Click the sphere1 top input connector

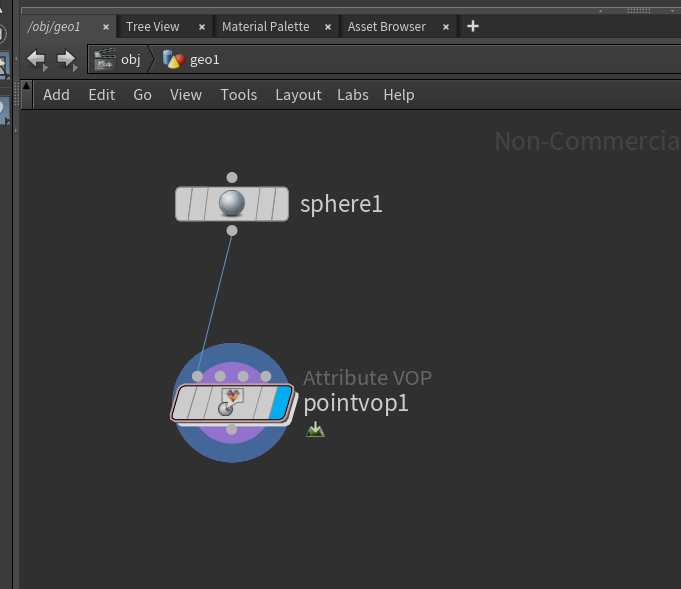[232, 177]
